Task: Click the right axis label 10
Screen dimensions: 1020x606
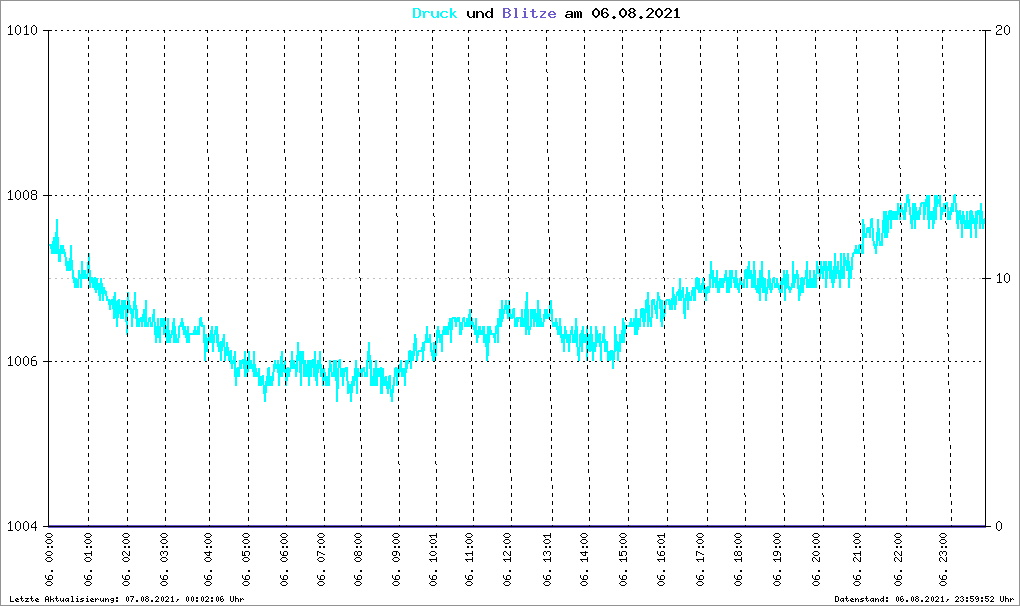Action: pos(1003,278)
